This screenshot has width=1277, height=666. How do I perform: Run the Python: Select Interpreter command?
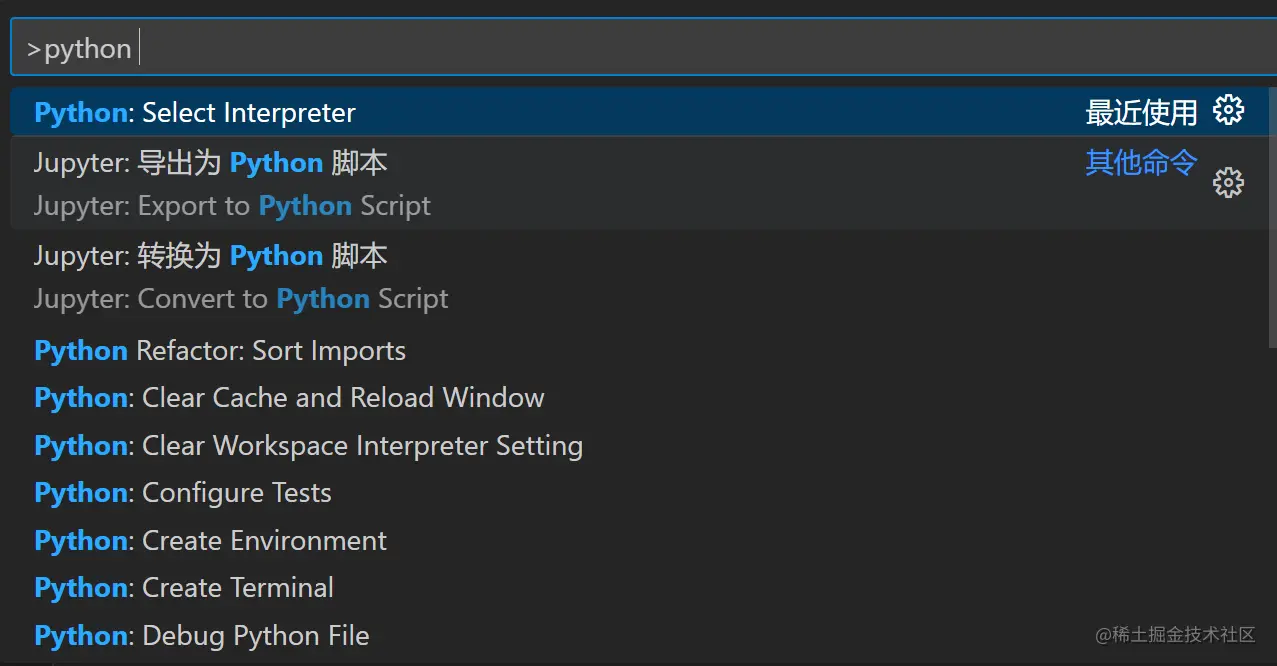(639, 112)
